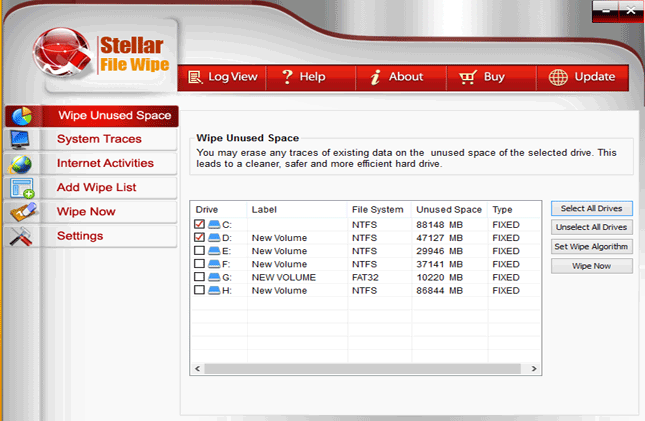Open the About menu item
The height and width of the screenshot is (421, 645).
(x=401, y=77)
